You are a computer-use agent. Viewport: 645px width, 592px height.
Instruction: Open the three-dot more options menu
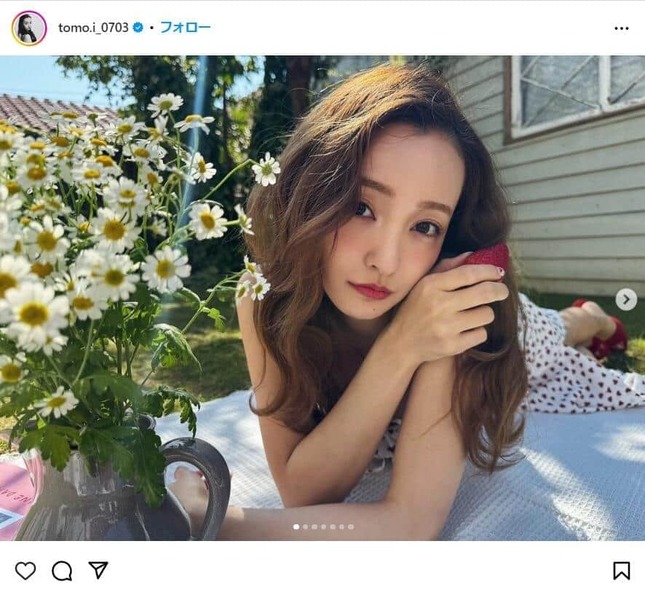pos(622,28)
